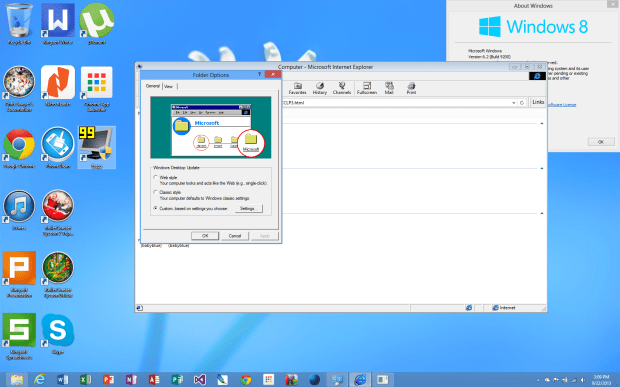Click the Channels toolbar icon
The width and height of the screenshot is (620, 387).
coord(342,88)
